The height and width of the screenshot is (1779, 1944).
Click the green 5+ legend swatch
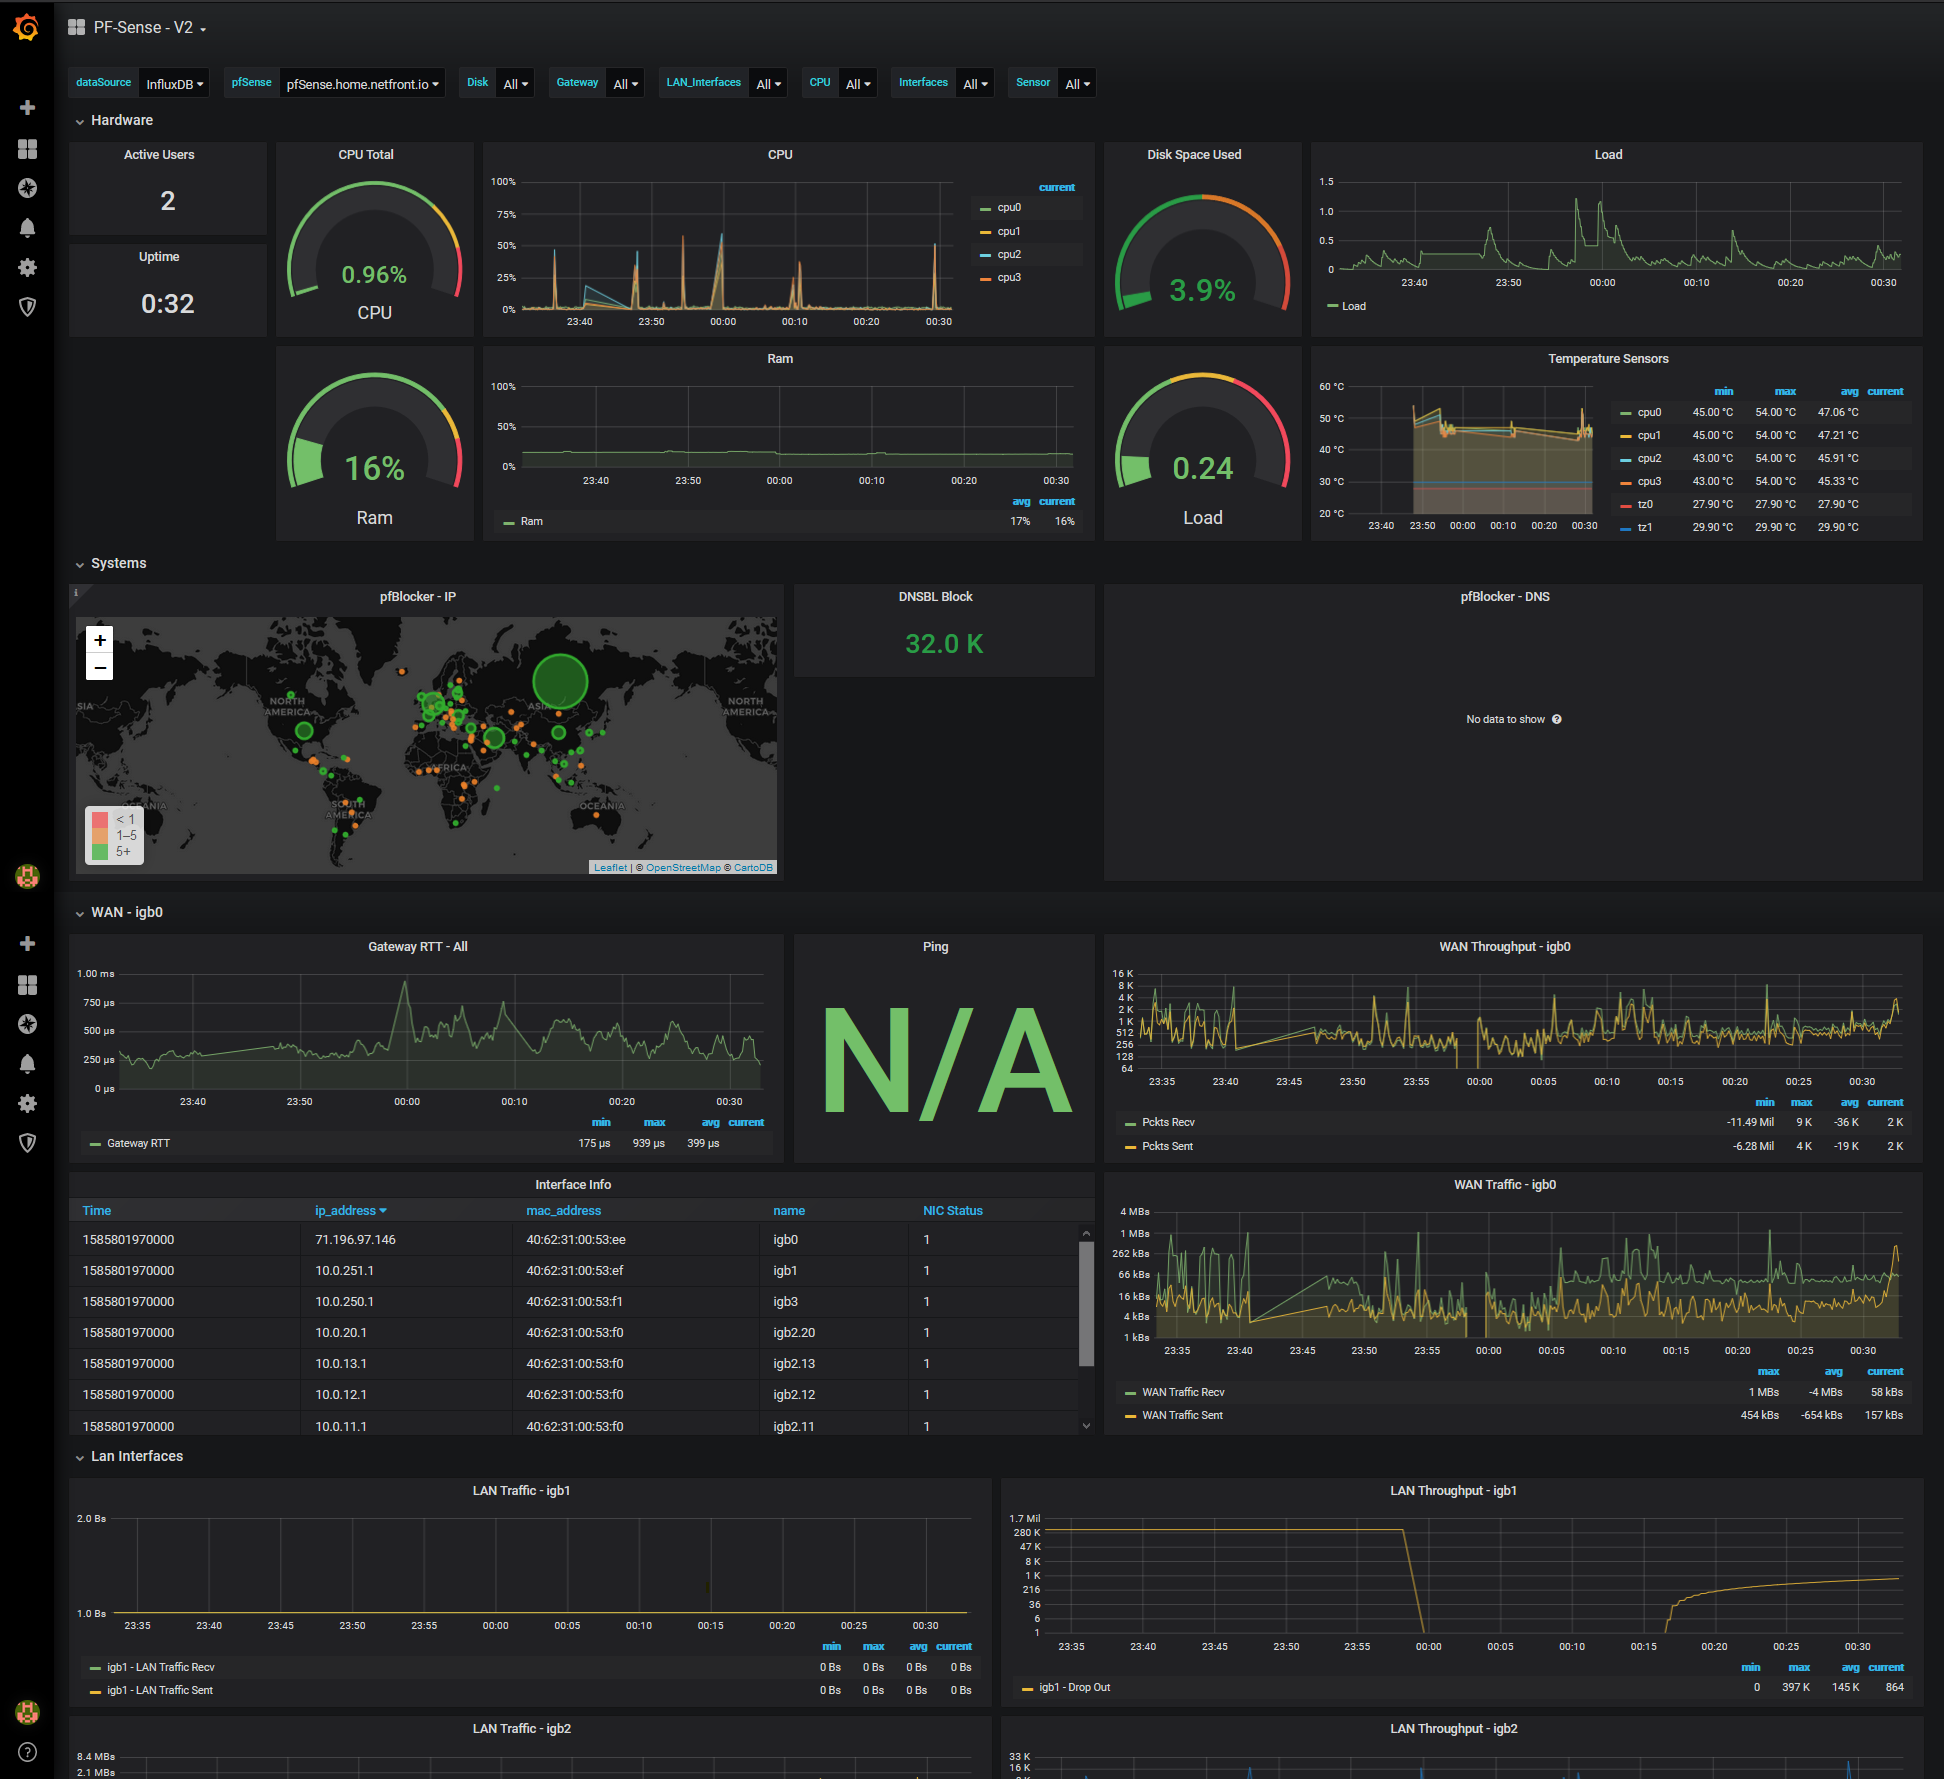100,851
